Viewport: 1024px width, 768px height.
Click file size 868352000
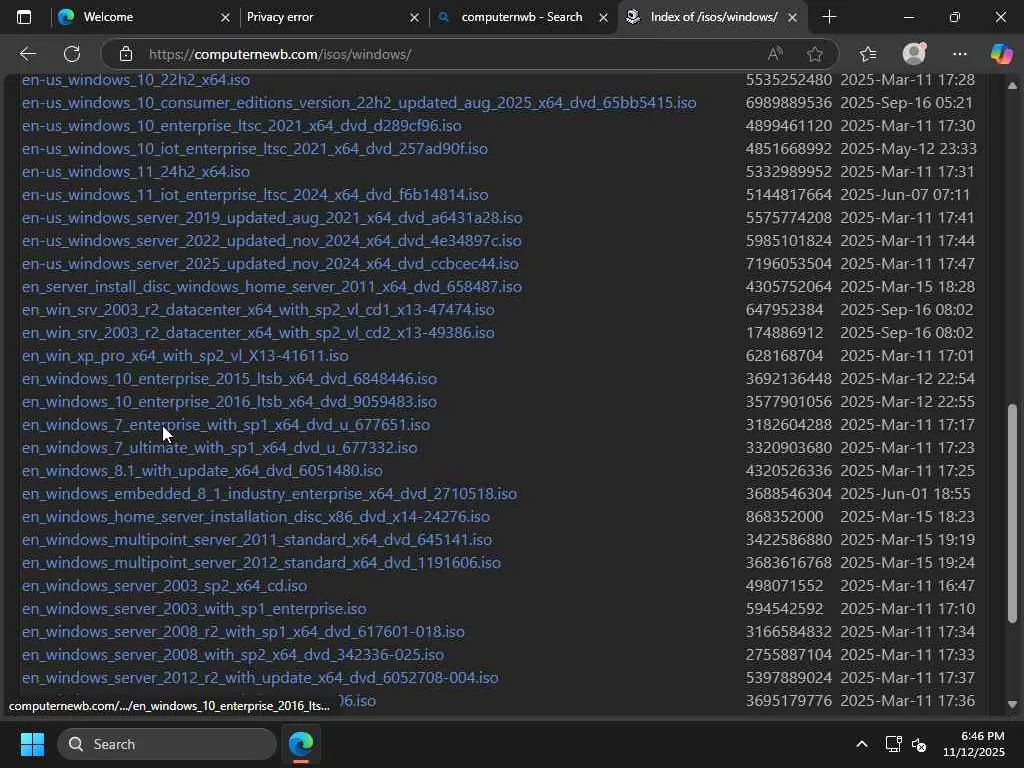[784, 517]
